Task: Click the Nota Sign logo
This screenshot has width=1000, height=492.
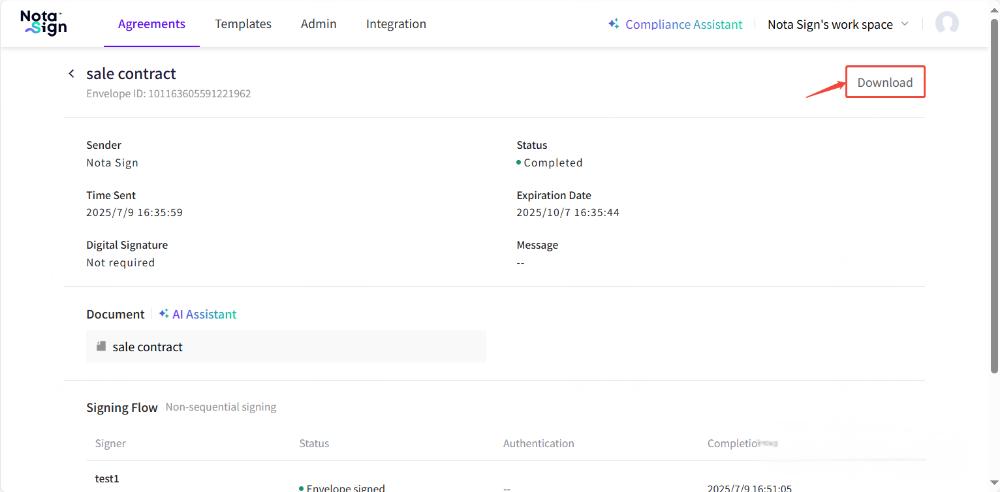Action: (43, 23)
